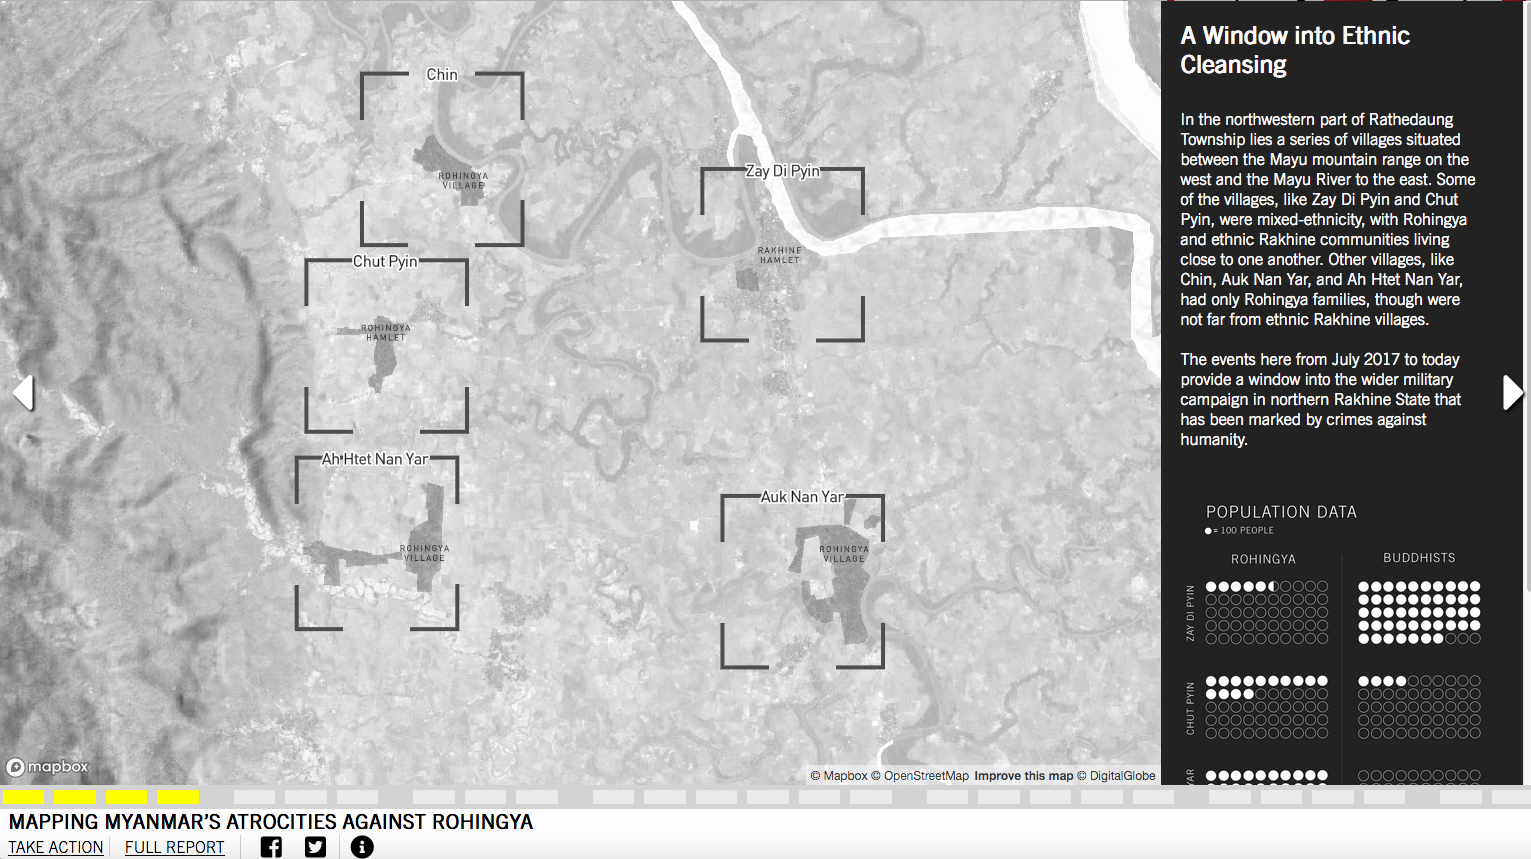Click the CHUT PYIN row label

point(1190,708)
